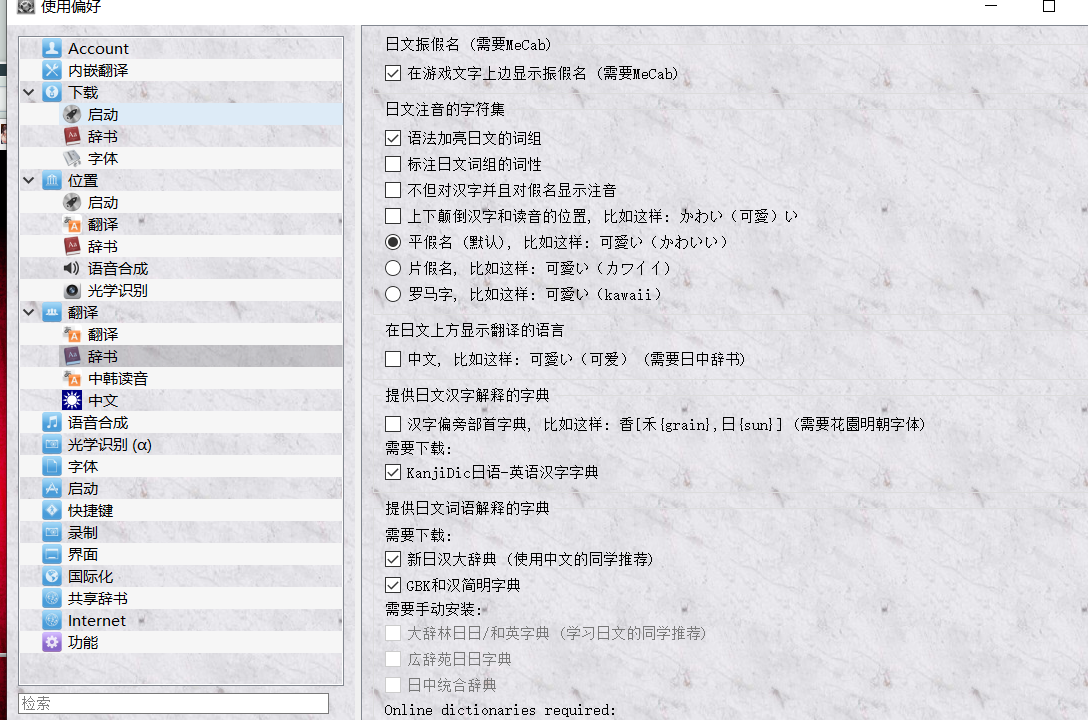This screenshot has height=720, width=1088.
Task: Check 汉字偏旁部首字典 checkbox
Action: (393, 424)
